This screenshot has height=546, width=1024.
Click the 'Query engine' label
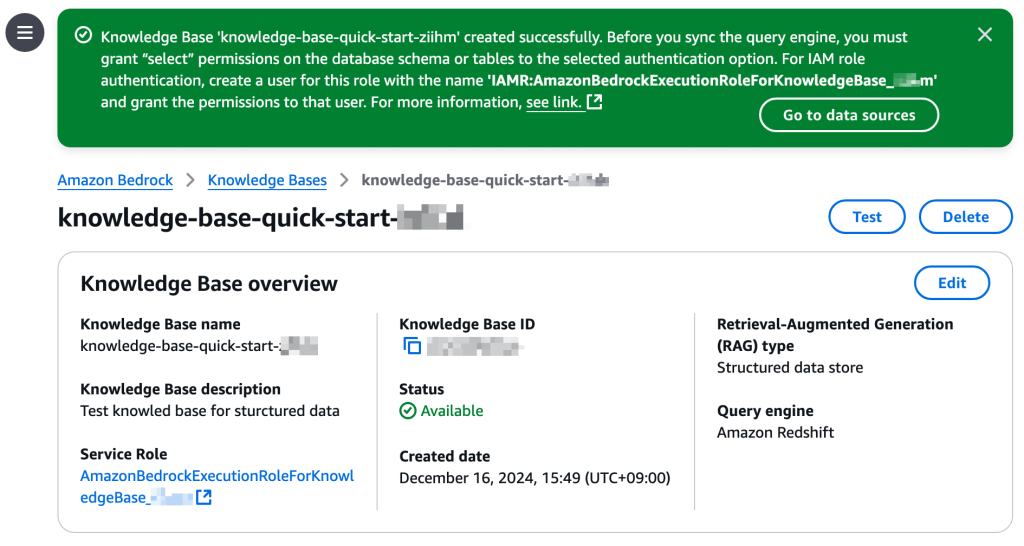pyautogui.click(x=765, y=411)
